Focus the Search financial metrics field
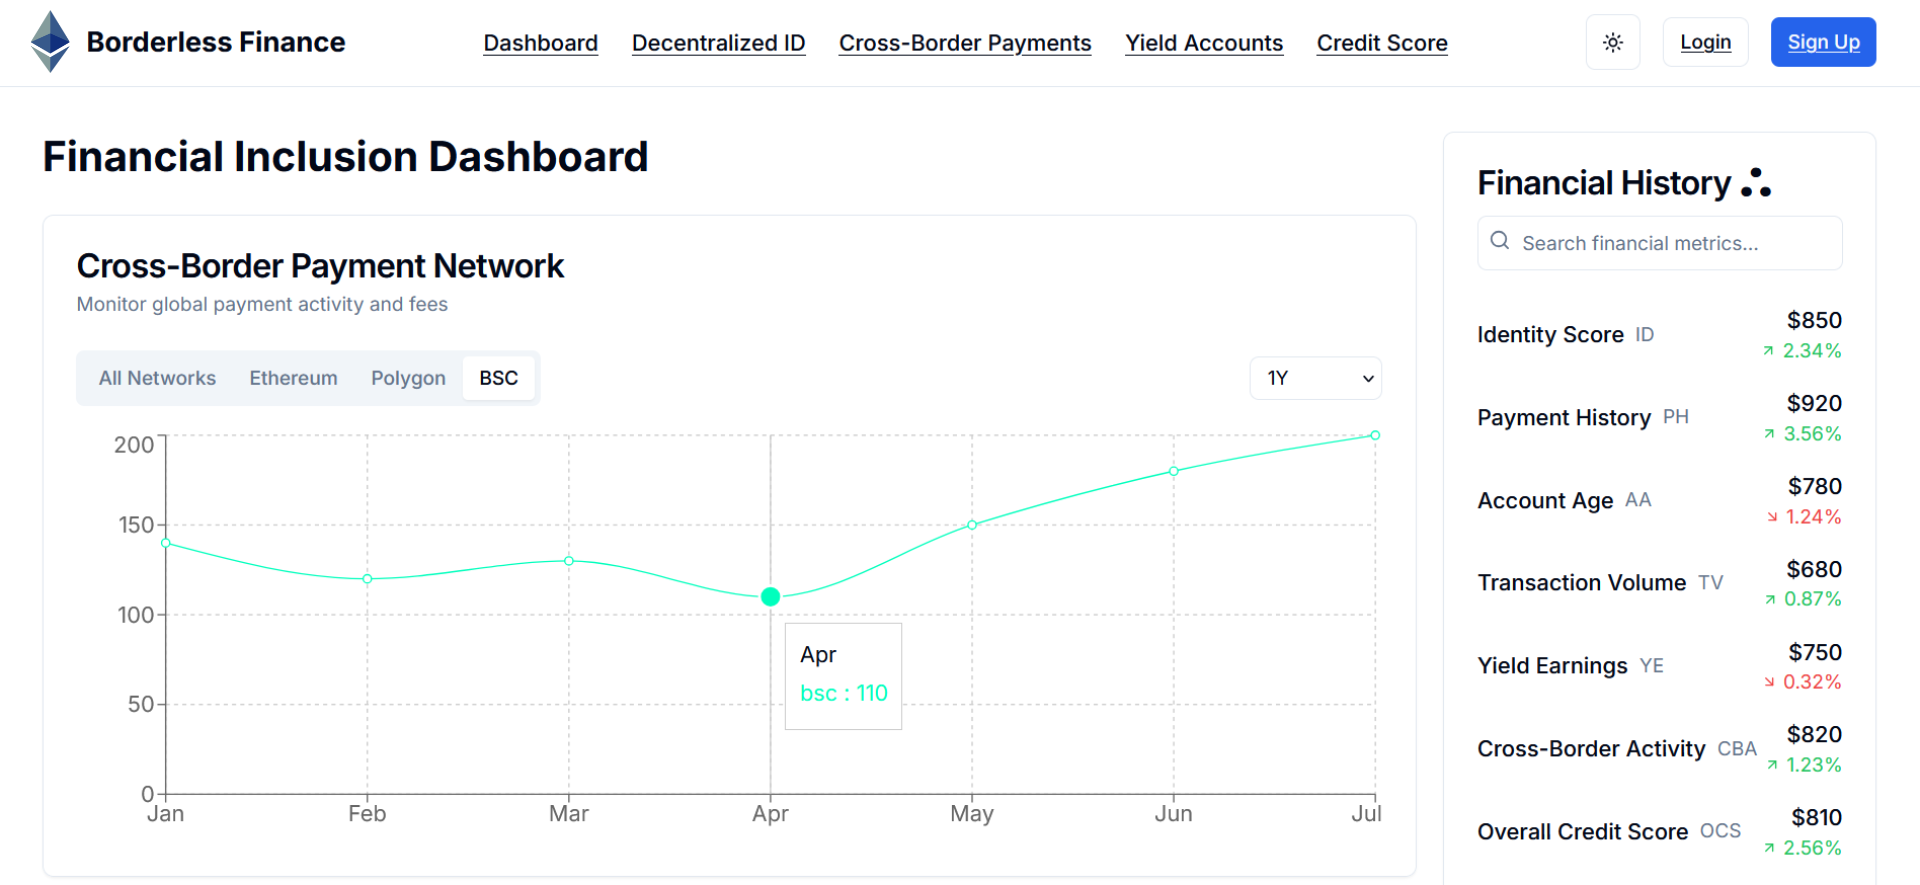The width and height of the screenshot is (1920, 885). click(x=1659, y=243)
